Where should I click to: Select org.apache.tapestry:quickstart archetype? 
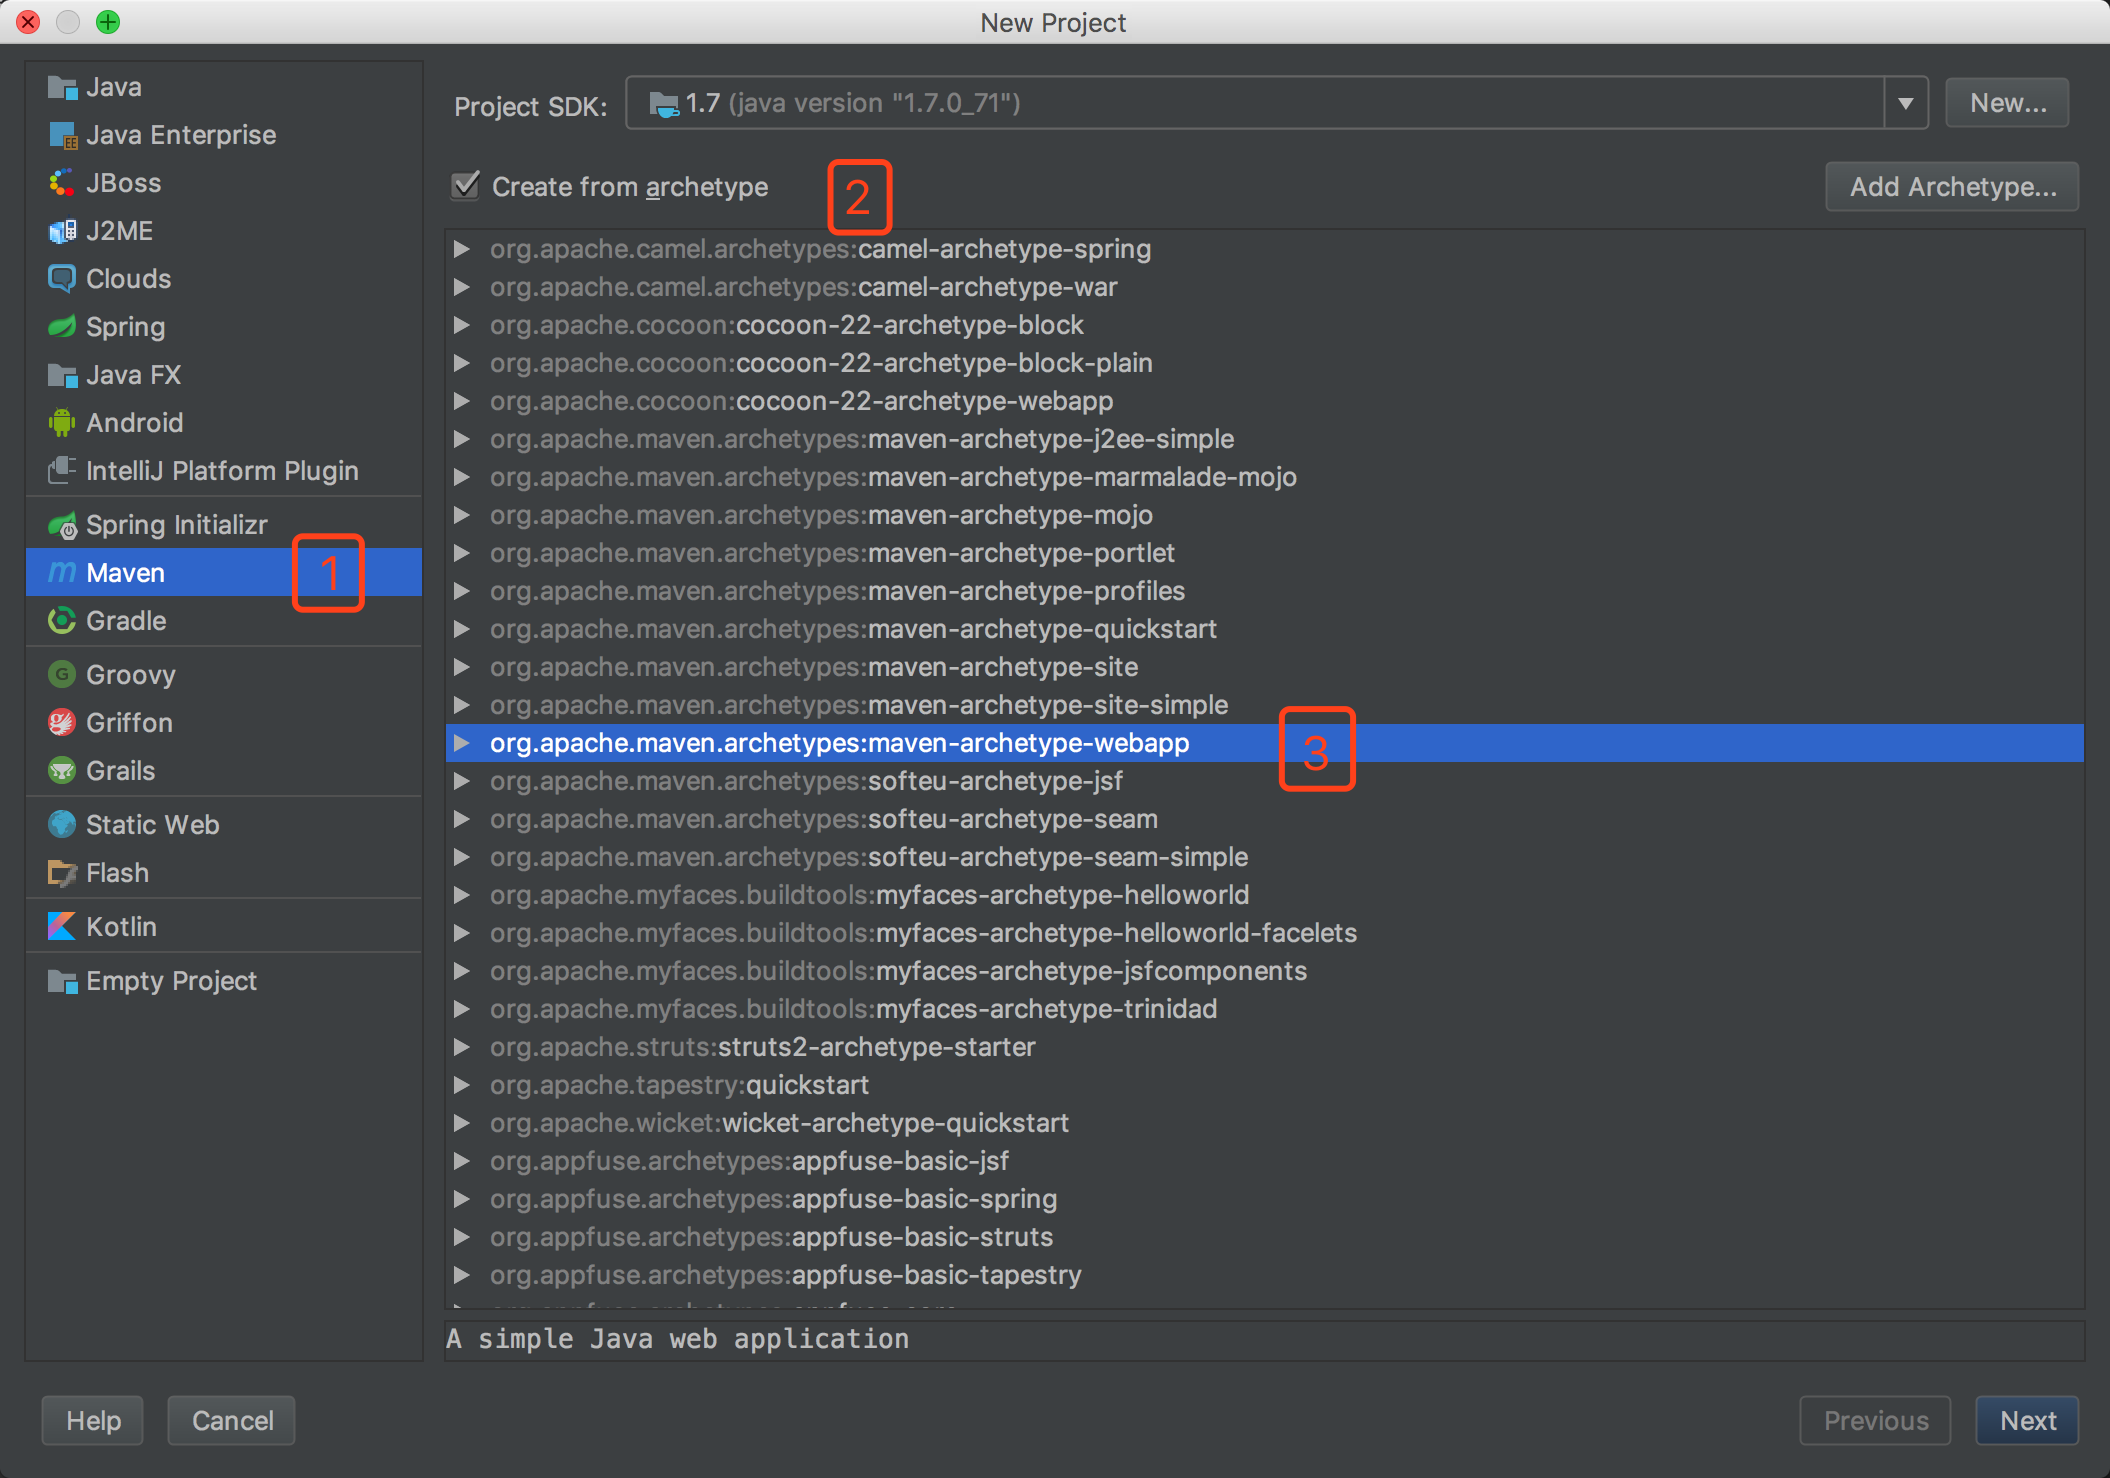(x=679, y=1085)
